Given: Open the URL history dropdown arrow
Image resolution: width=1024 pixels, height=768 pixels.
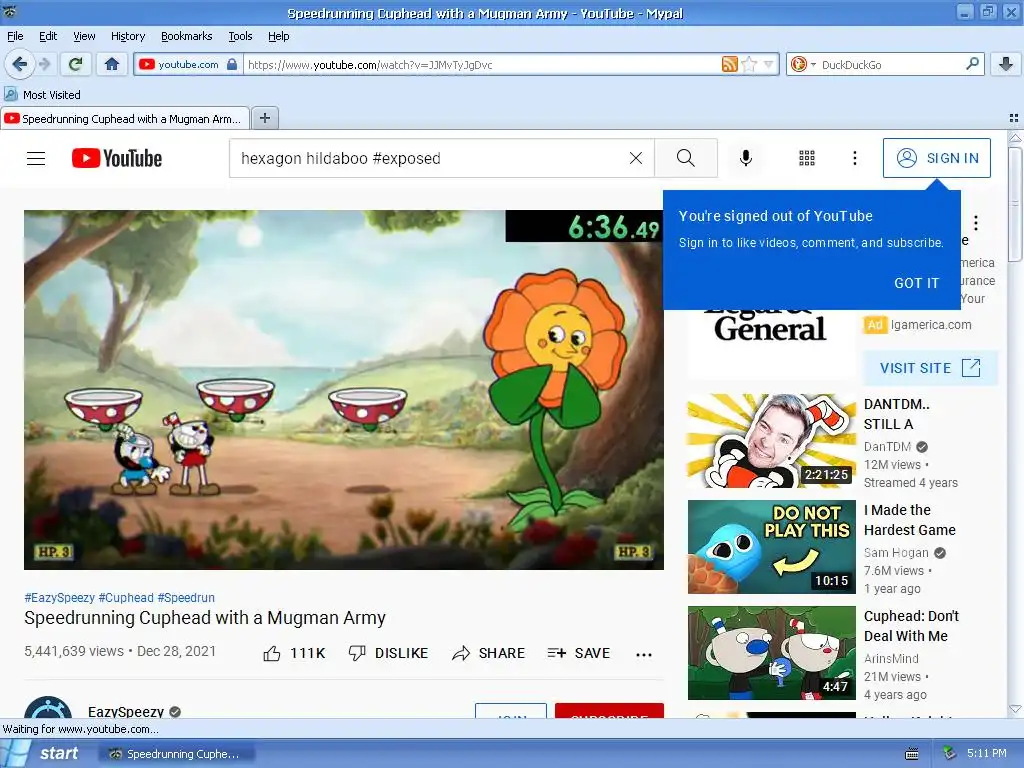Looking at the screenshot, I should [x=768, y=65].
